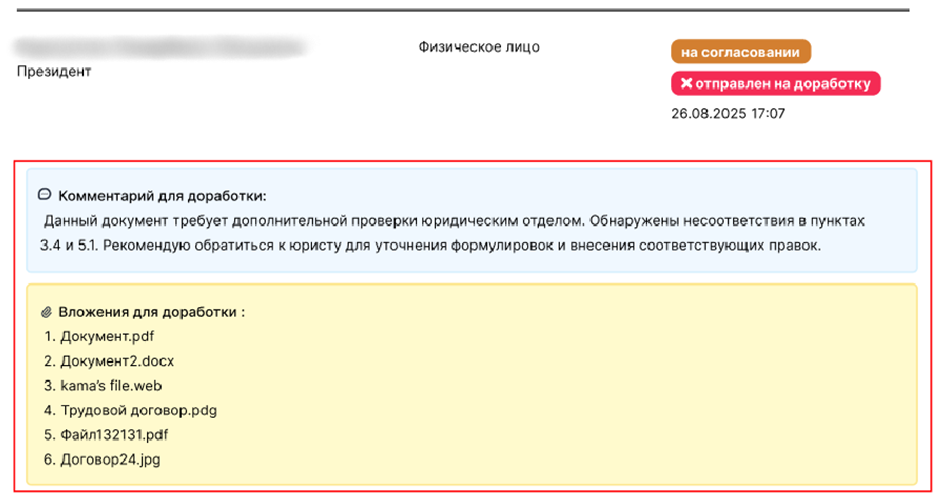Image resolution: width=940 pixels, height=504 pixels.
Task: Click the "Комментарий для доработки" heading
Action: [162, 195]
